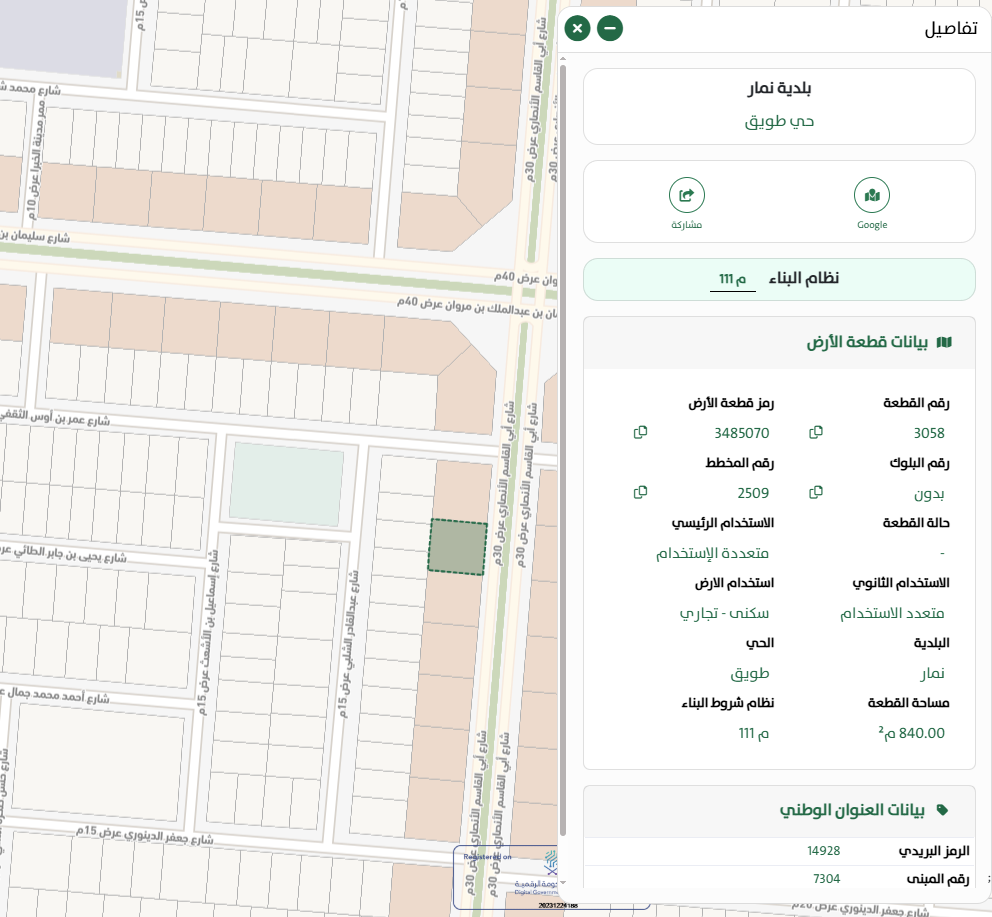Click the details panel vertical scrollbar
The height and width of the screenshot is (917, 992).
[563, 450]
